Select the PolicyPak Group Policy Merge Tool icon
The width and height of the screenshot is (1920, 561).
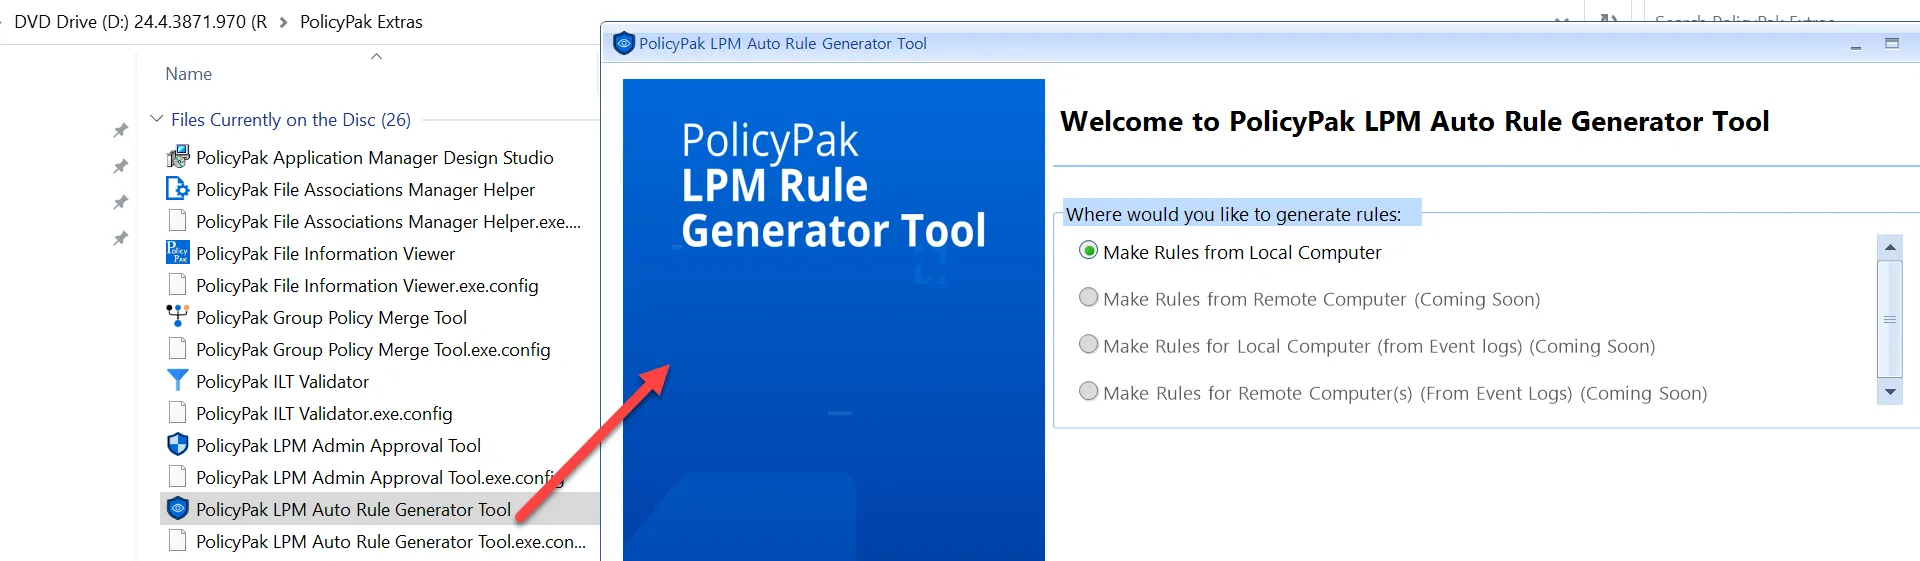tap(178, 317)
